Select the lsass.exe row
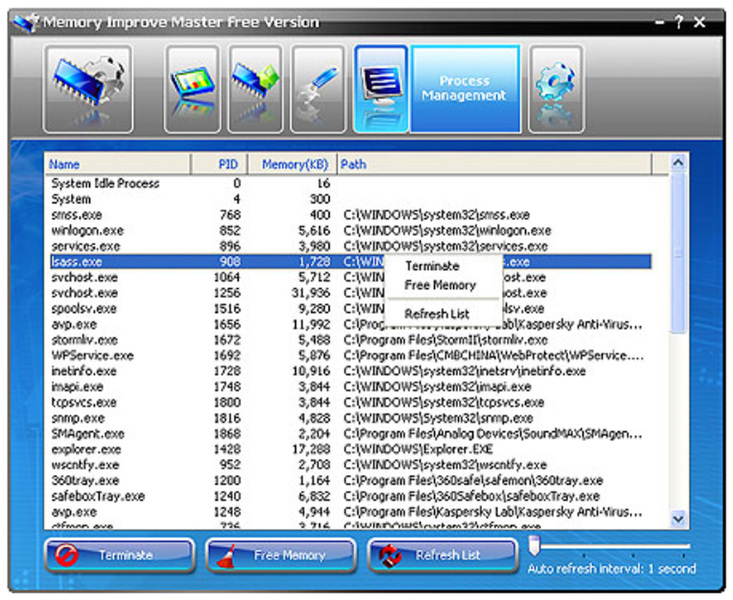Viewport: 733px width, 600px height. pyautogui.click(x=351, y=261)
